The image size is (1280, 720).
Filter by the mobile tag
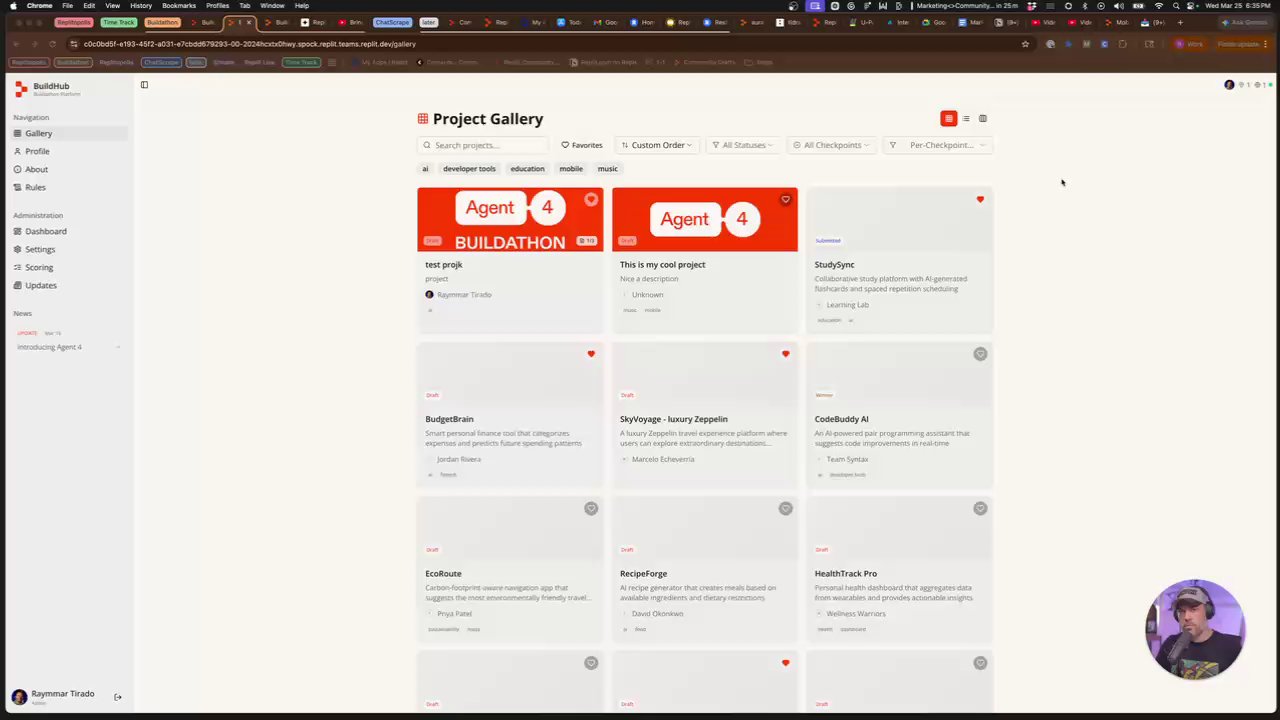click(x=571, y=169)
